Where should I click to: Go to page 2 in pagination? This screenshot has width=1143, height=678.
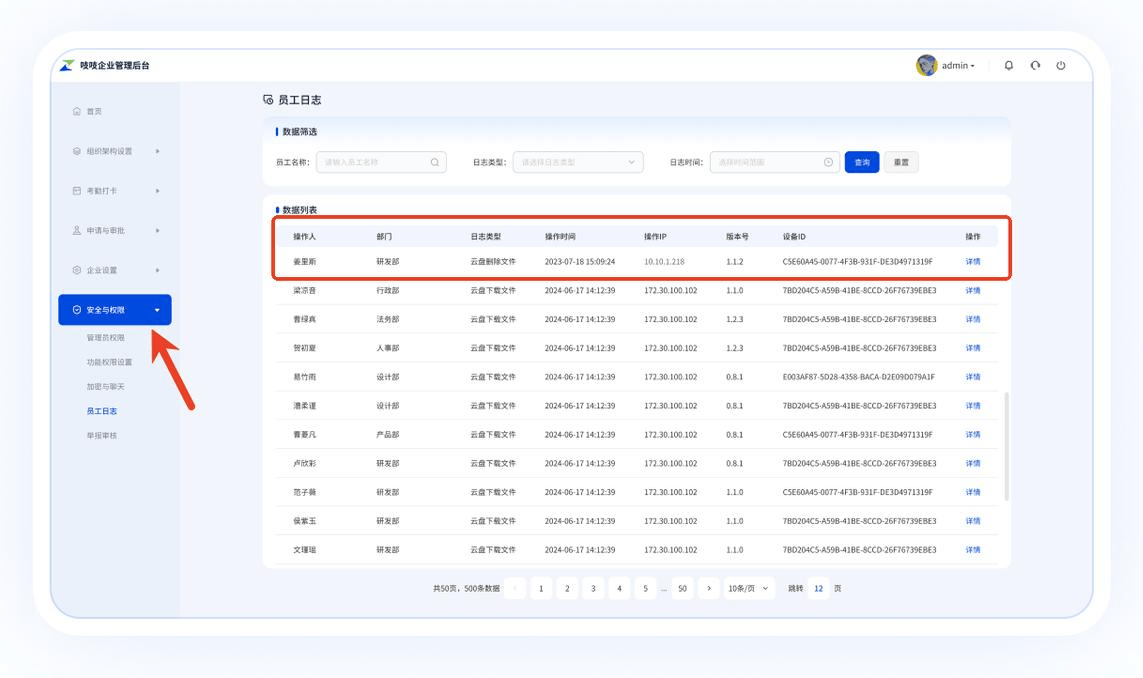pyautogui.click(x=567, y=588)
